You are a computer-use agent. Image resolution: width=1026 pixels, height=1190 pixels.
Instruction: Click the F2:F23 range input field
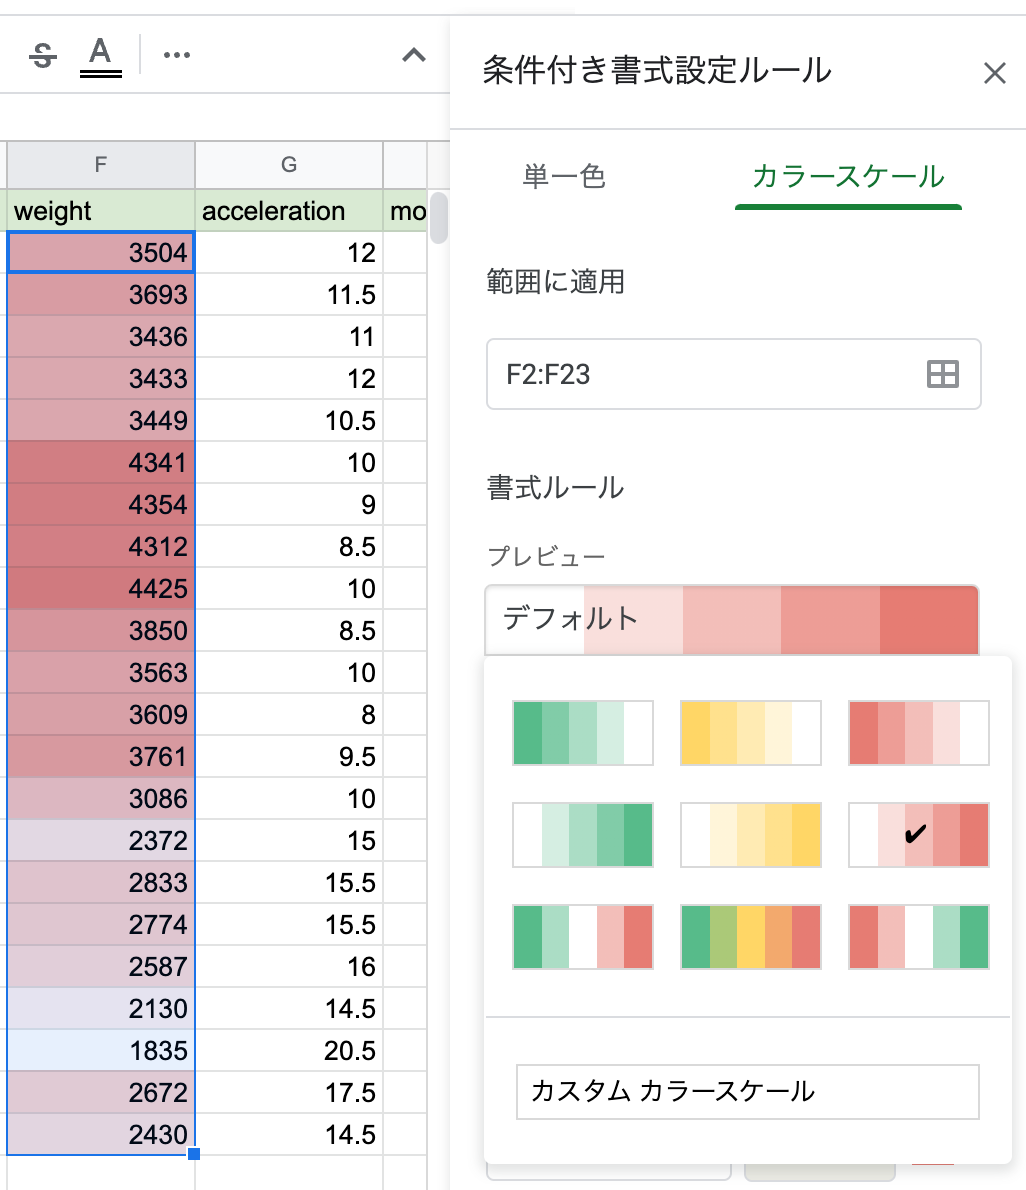pos(700,374)
